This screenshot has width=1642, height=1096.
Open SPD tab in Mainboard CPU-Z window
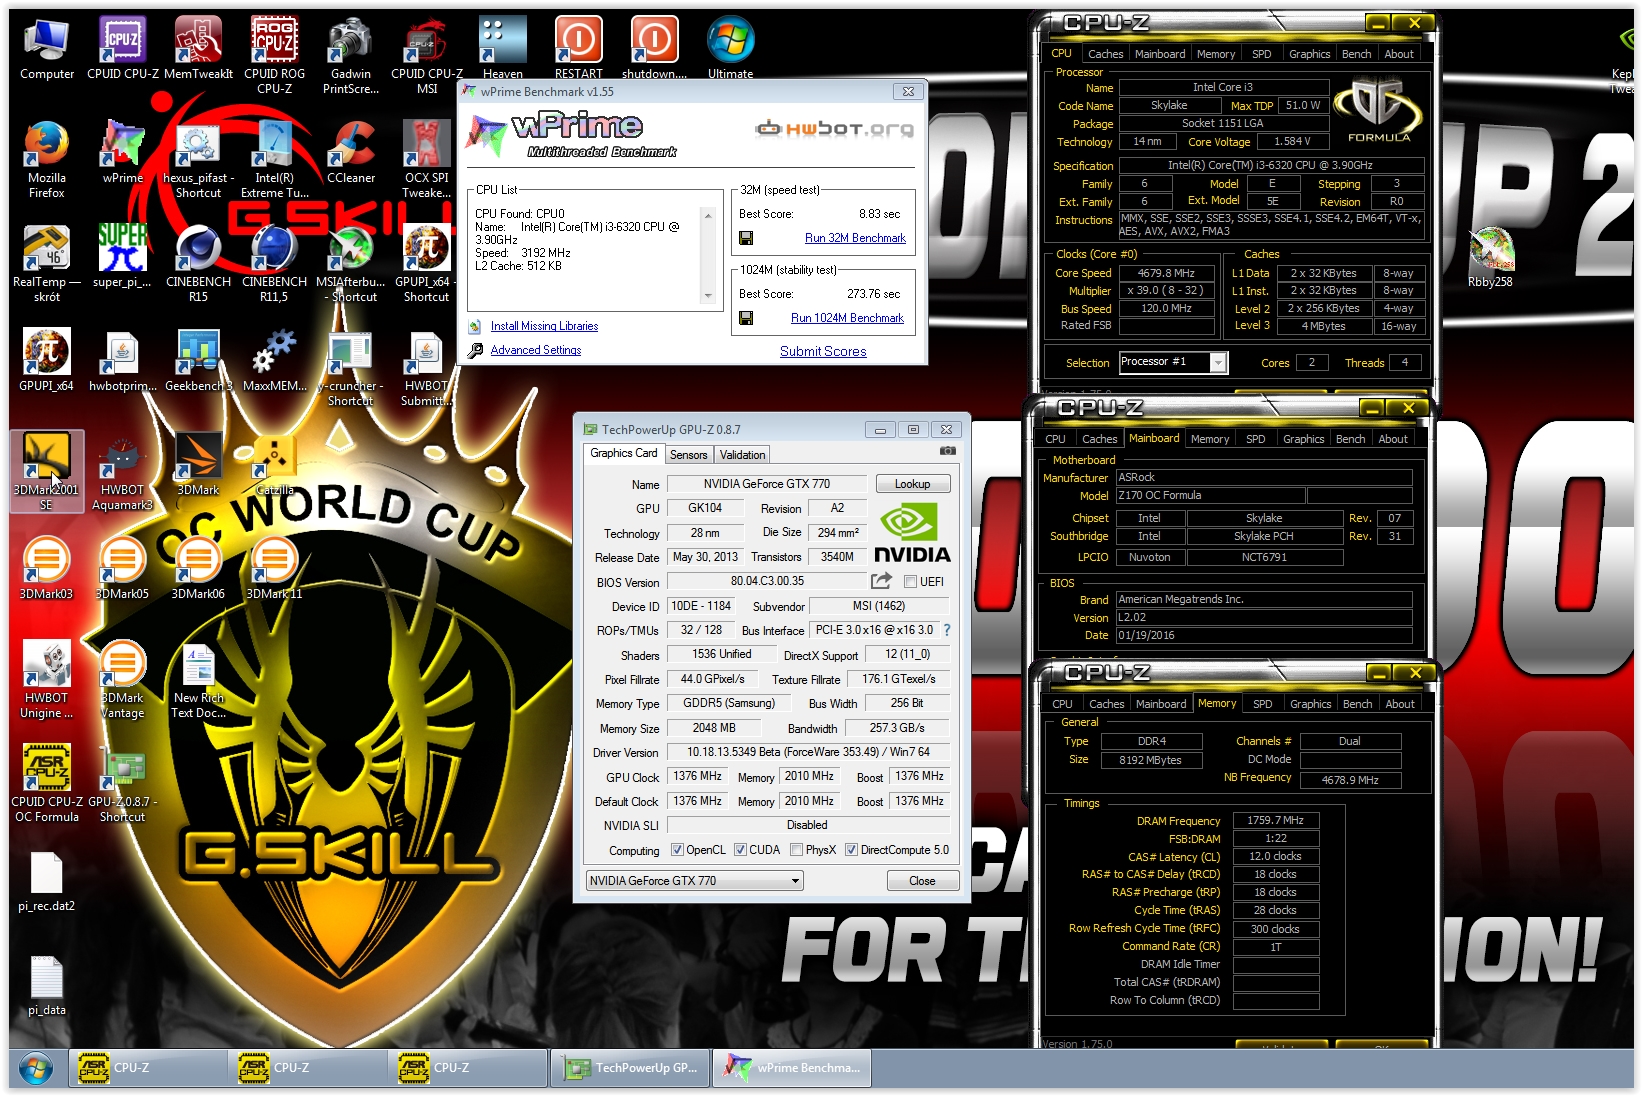[x=1255, y=439]
